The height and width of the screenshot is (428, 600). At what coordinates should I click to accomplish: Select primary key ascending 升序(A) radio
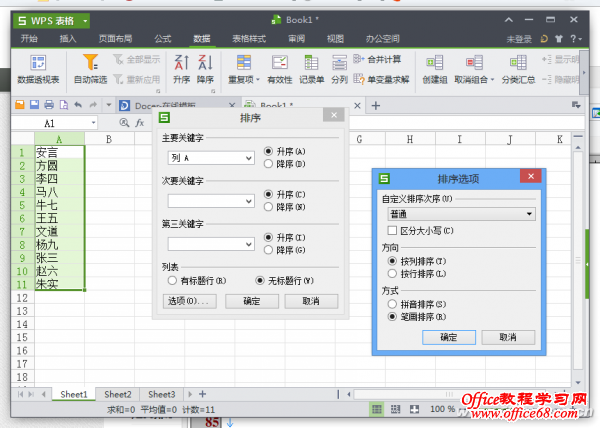pos(268,151)
